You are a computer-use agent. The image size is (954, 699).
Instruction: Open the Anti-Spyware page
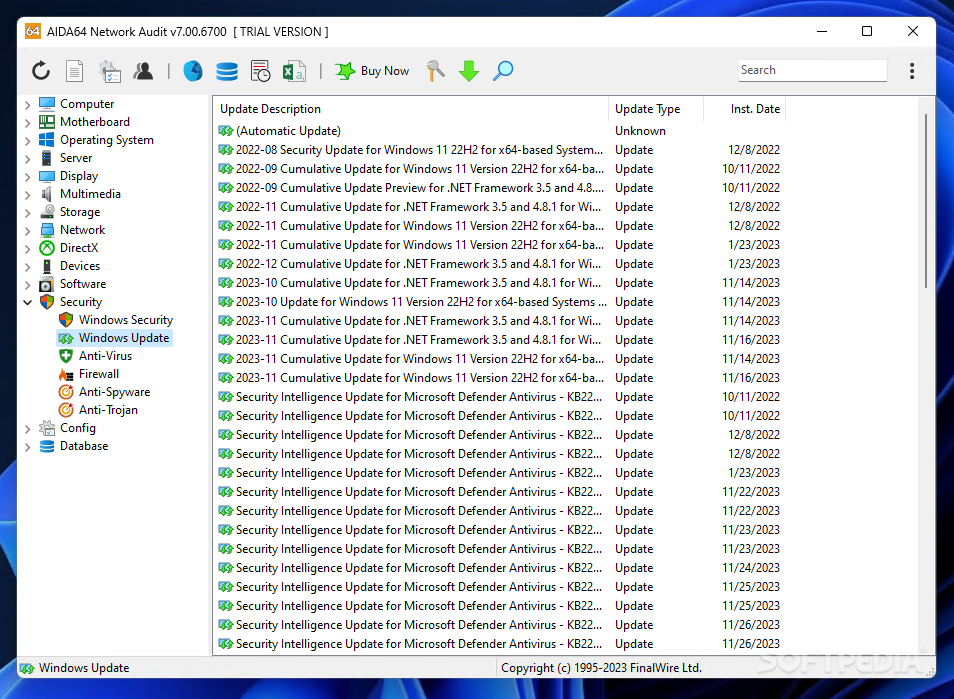pyautogui.click(x=114, y=392)
